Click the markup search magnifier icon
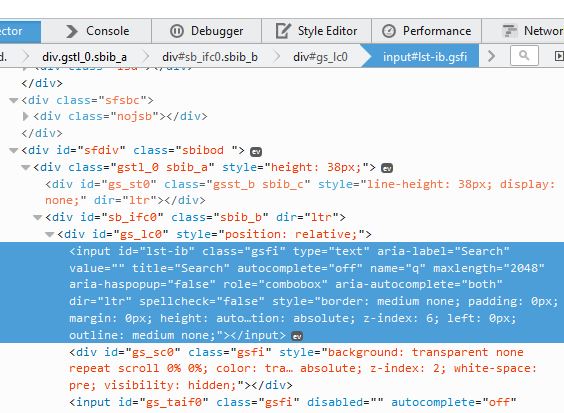This screenshot has width=564, height=413. click(x=524, y=56)
